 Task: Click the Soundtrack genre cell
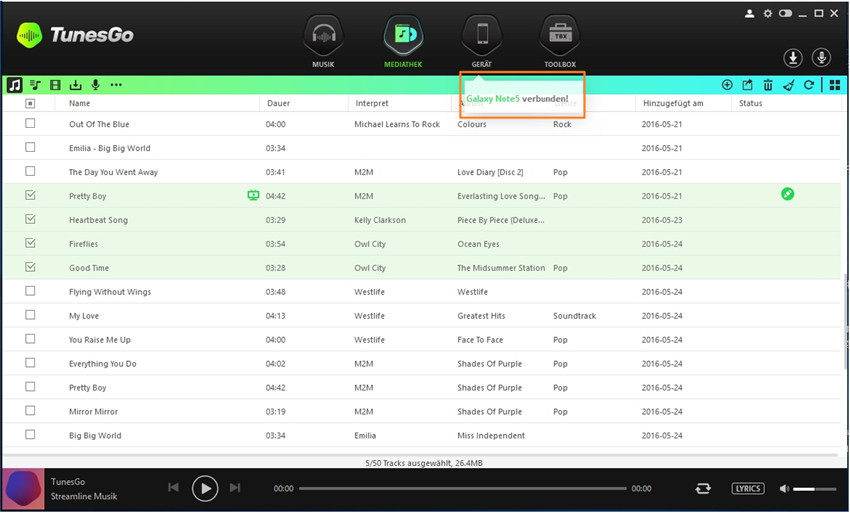click(574, 316)
